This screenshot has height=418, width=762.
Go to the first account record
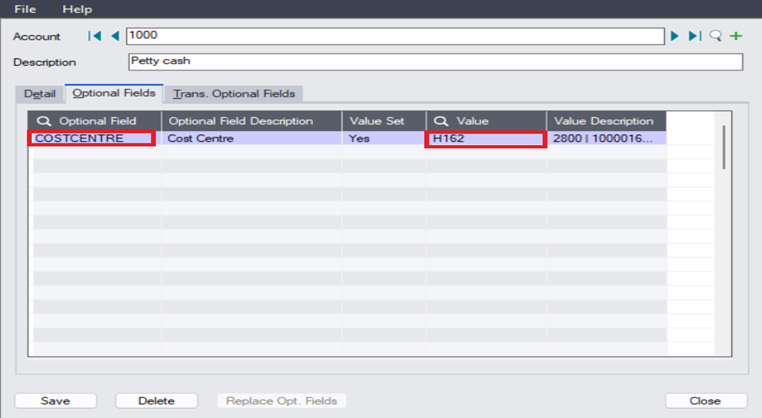pyautogui.click(x=95, y=36)
